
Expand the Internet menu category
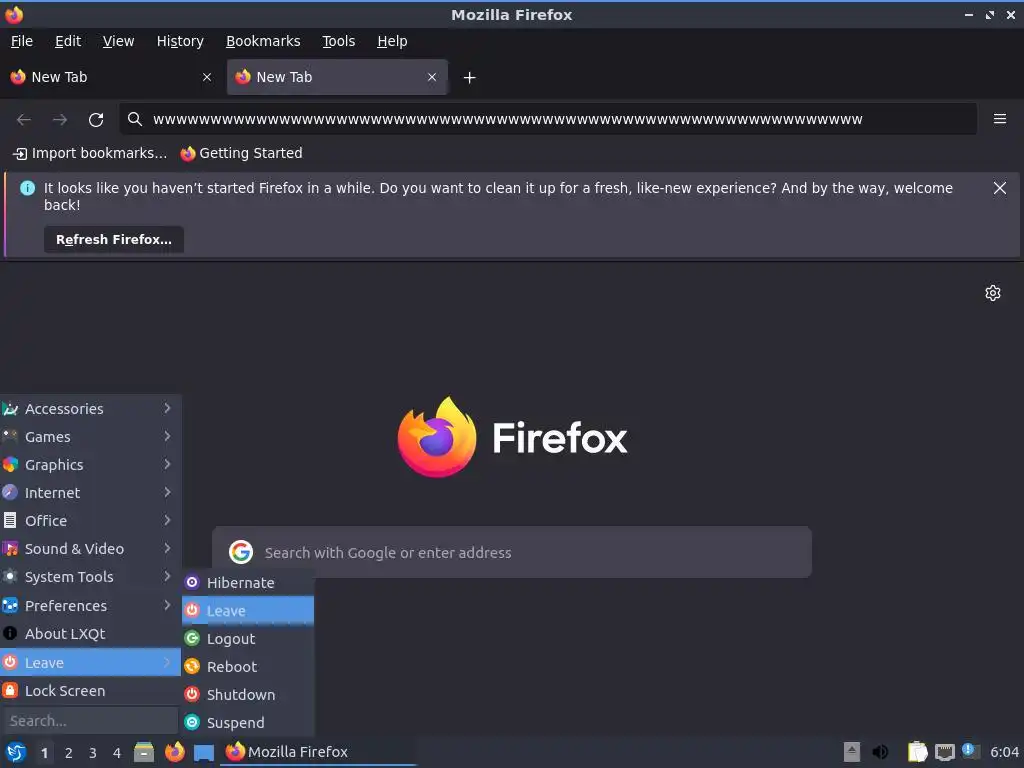tap(90, 493)
